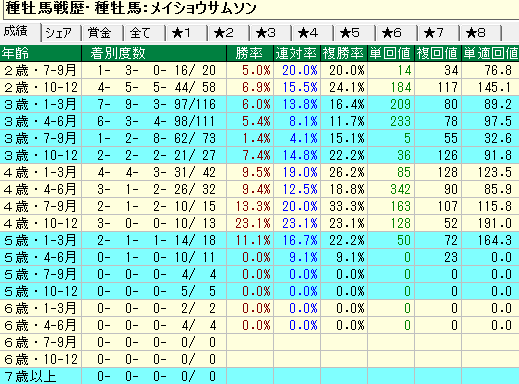The height and width of the screenshot is (384, 519).
Task: Open the ★4 tab
Action: pyautogui.click(x=313, y=33)
